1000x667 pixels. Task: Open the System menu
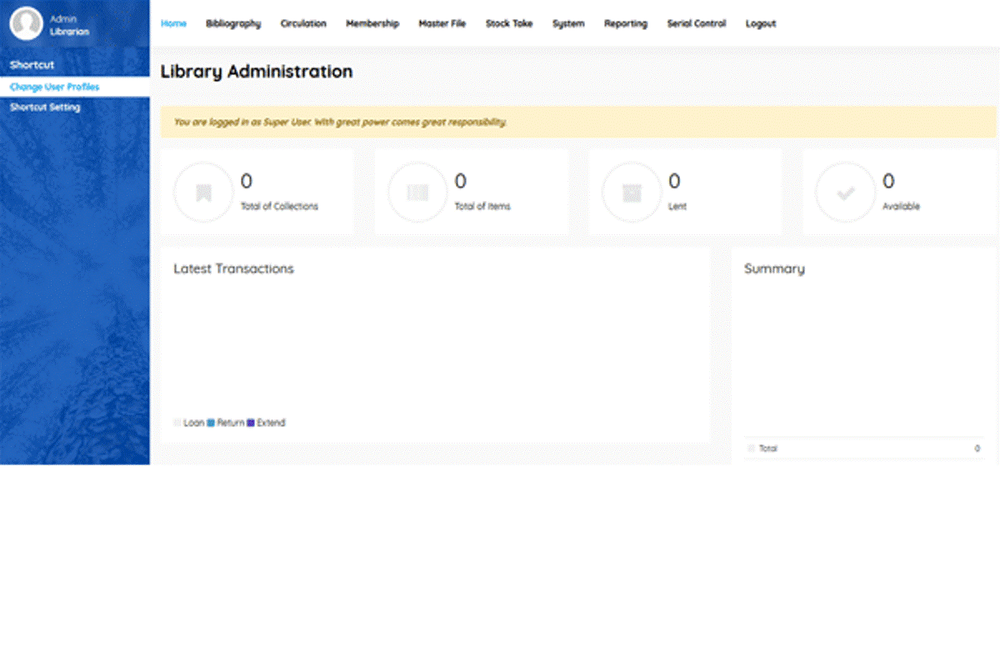coord(568,23)
